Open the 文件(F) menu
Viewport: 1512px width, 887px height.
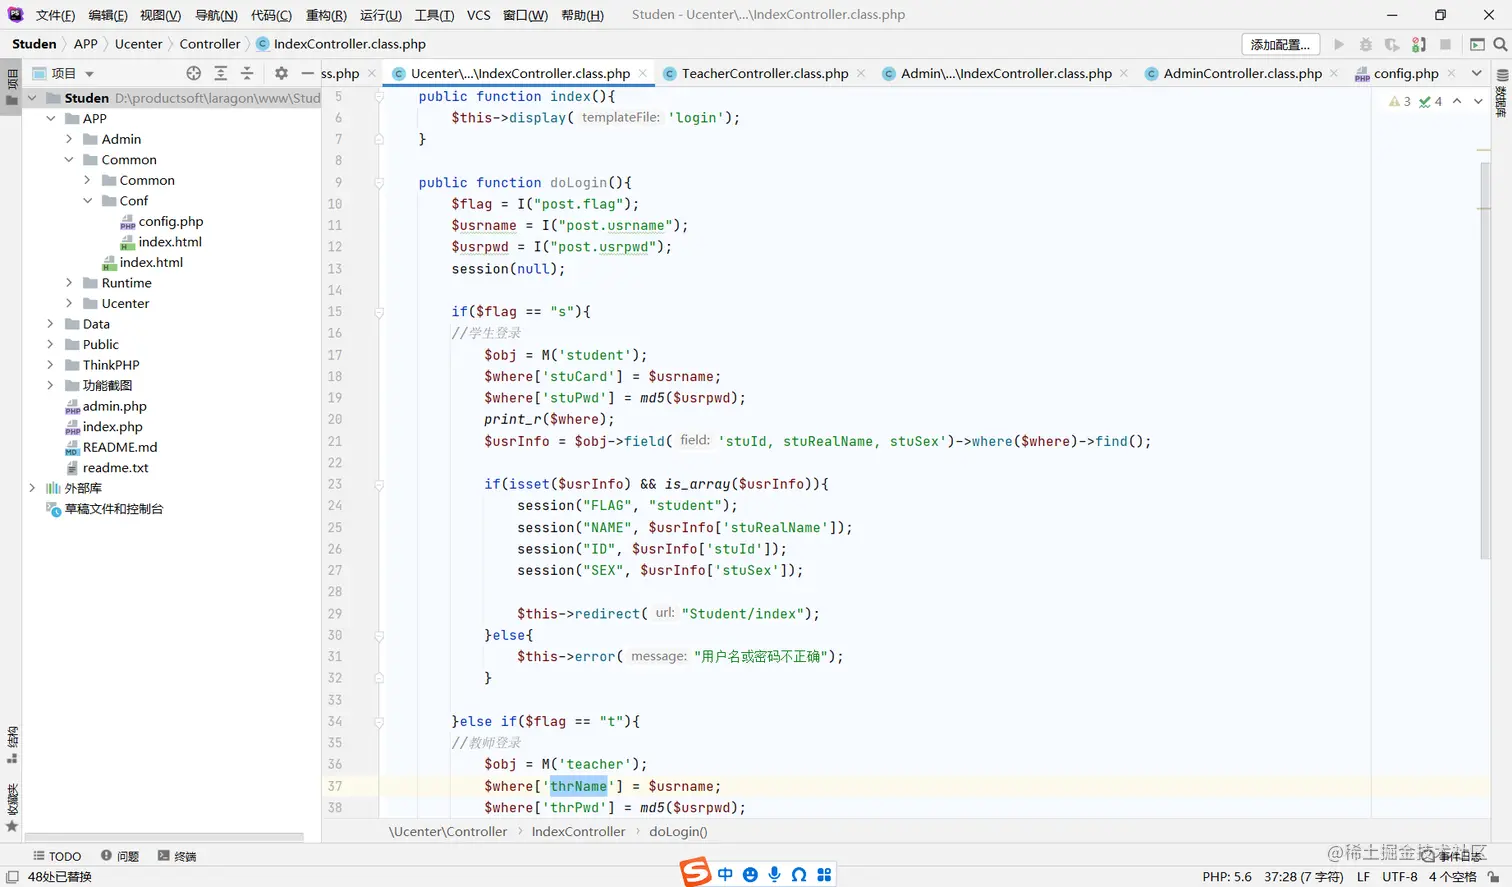click(x=55, y=15)
